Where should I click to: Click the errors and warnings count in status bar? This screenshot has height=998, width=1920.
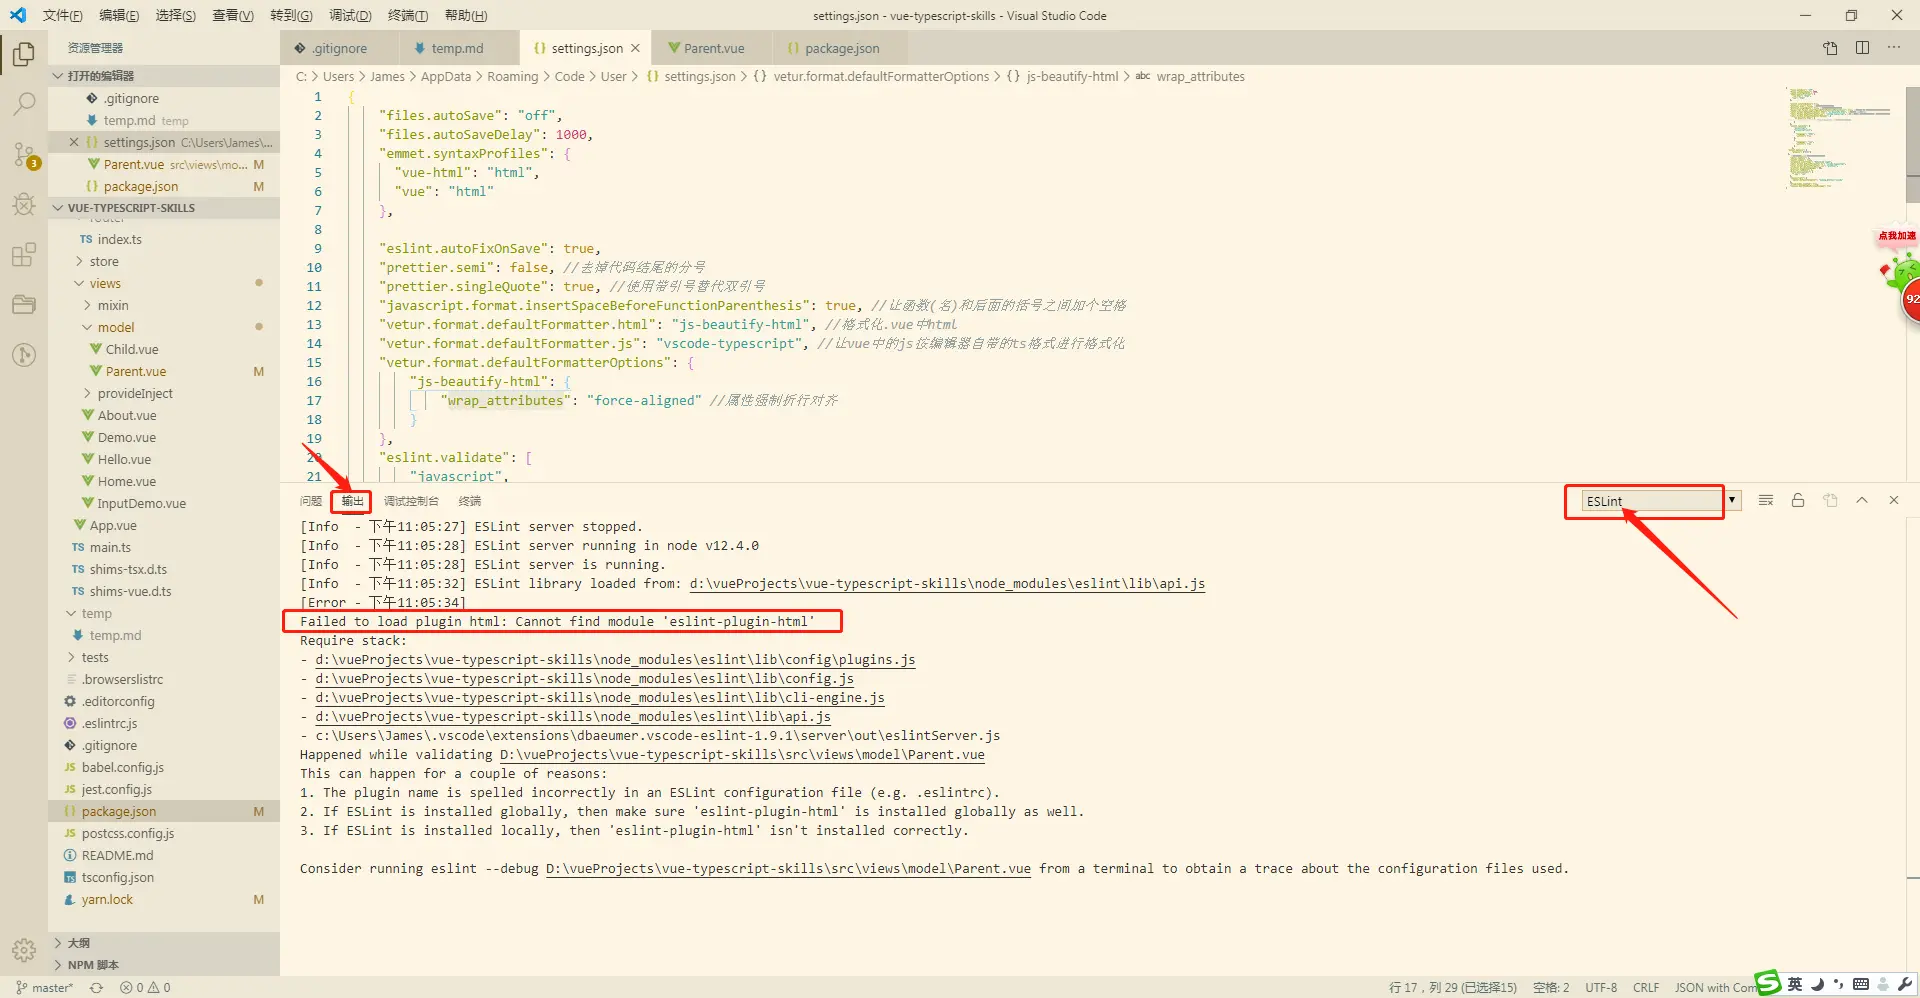coord(145,988)
